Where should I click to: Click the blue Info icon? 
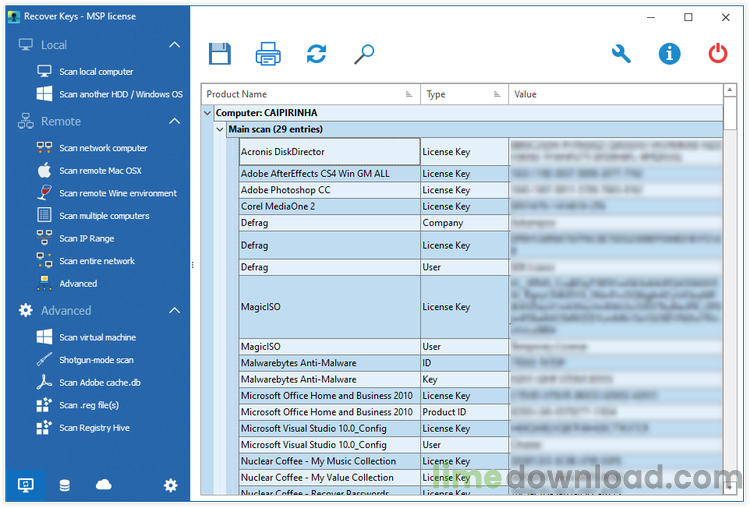[669, 54]
